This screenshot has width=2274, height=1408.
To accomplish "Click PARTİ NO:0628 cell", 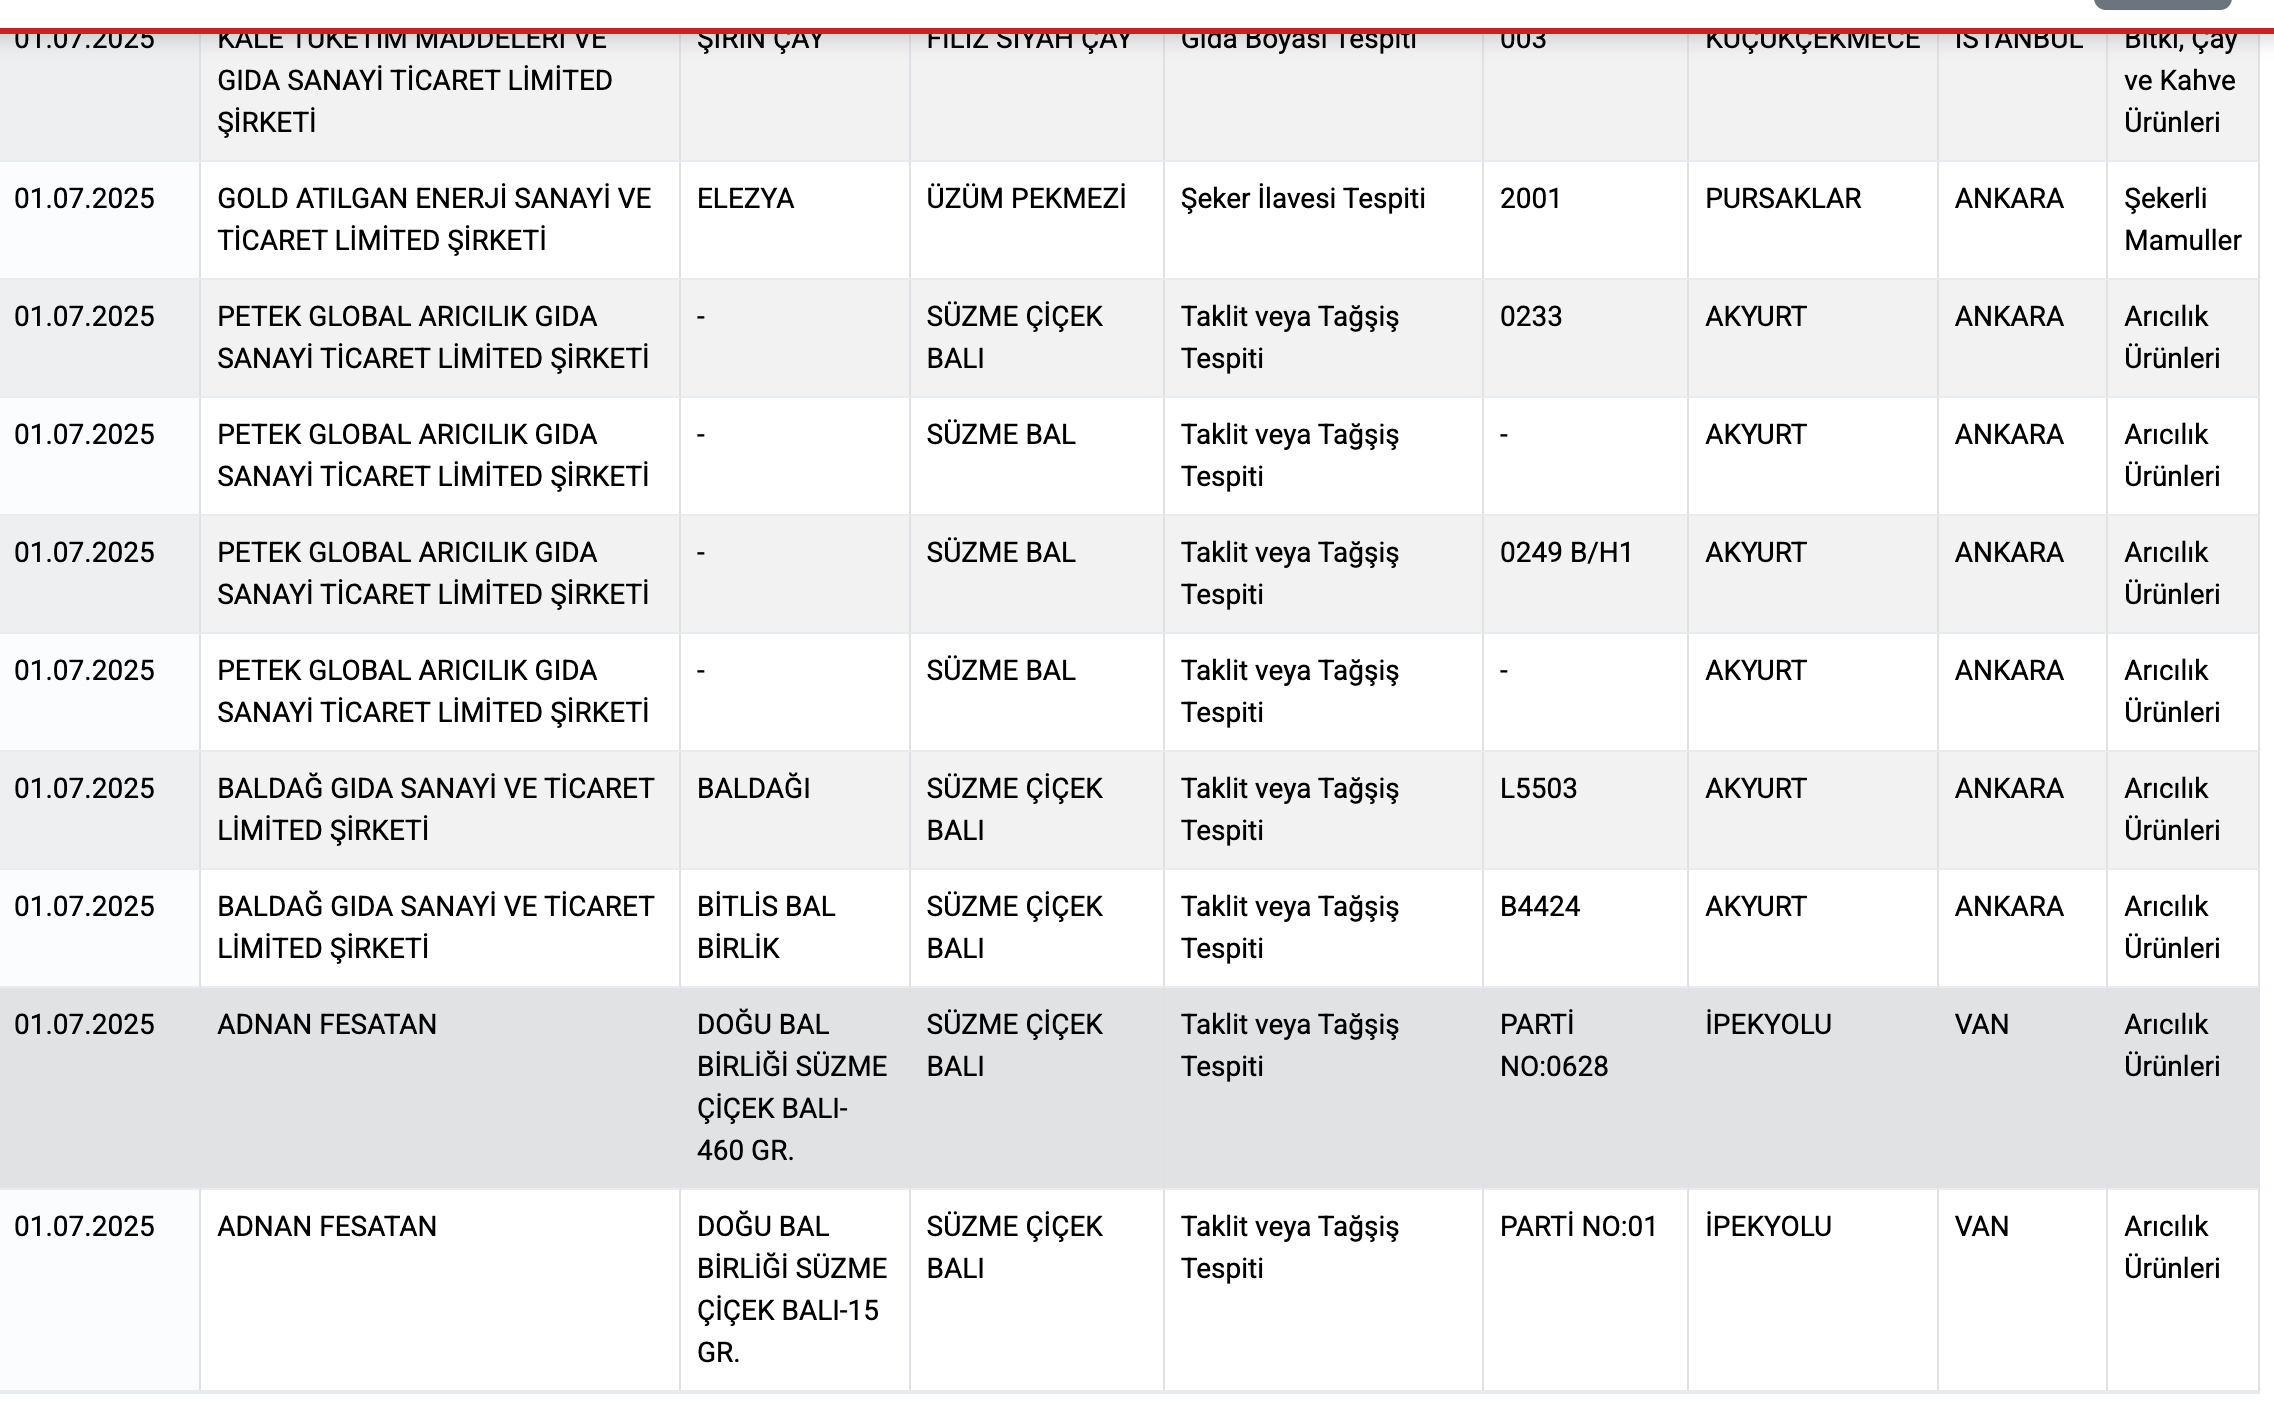I will pos(1586,1088).
